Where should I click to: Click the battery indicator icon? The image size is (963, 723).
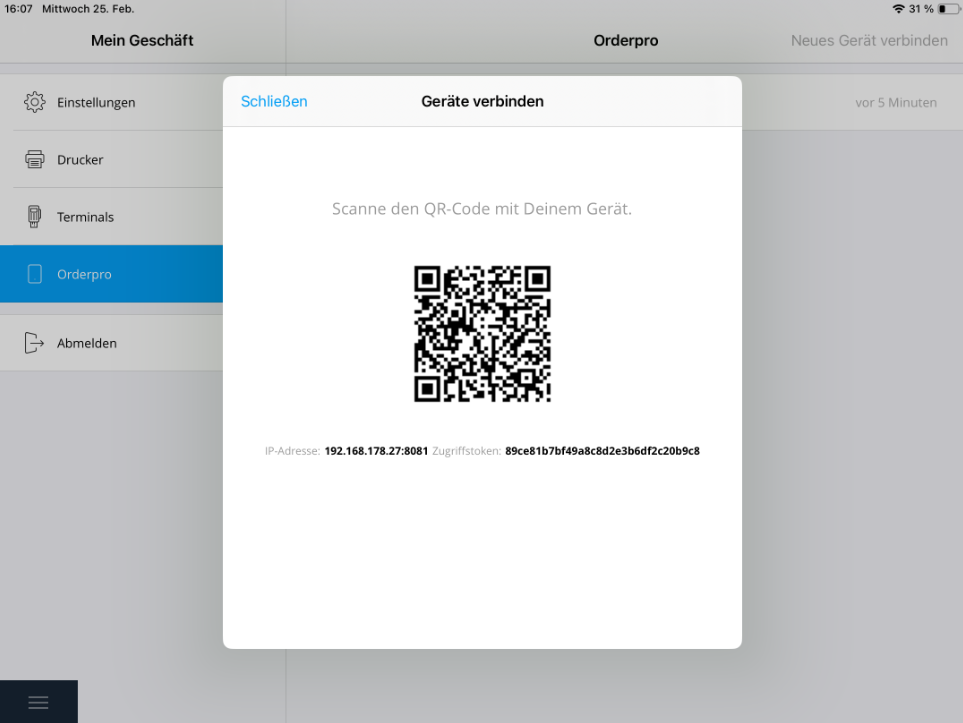pos(948,9)
